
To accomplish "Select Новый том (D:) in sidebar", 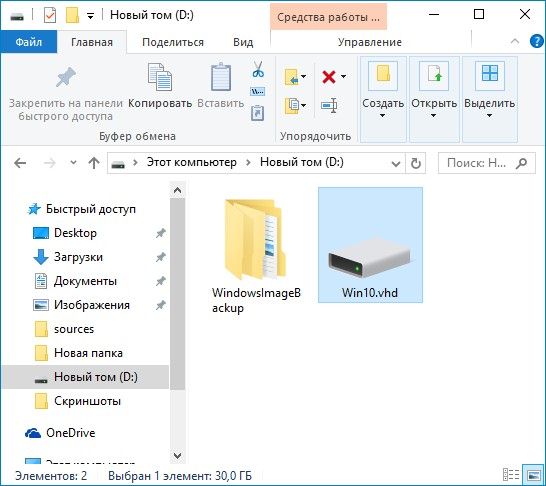I will tap(85, 377).
